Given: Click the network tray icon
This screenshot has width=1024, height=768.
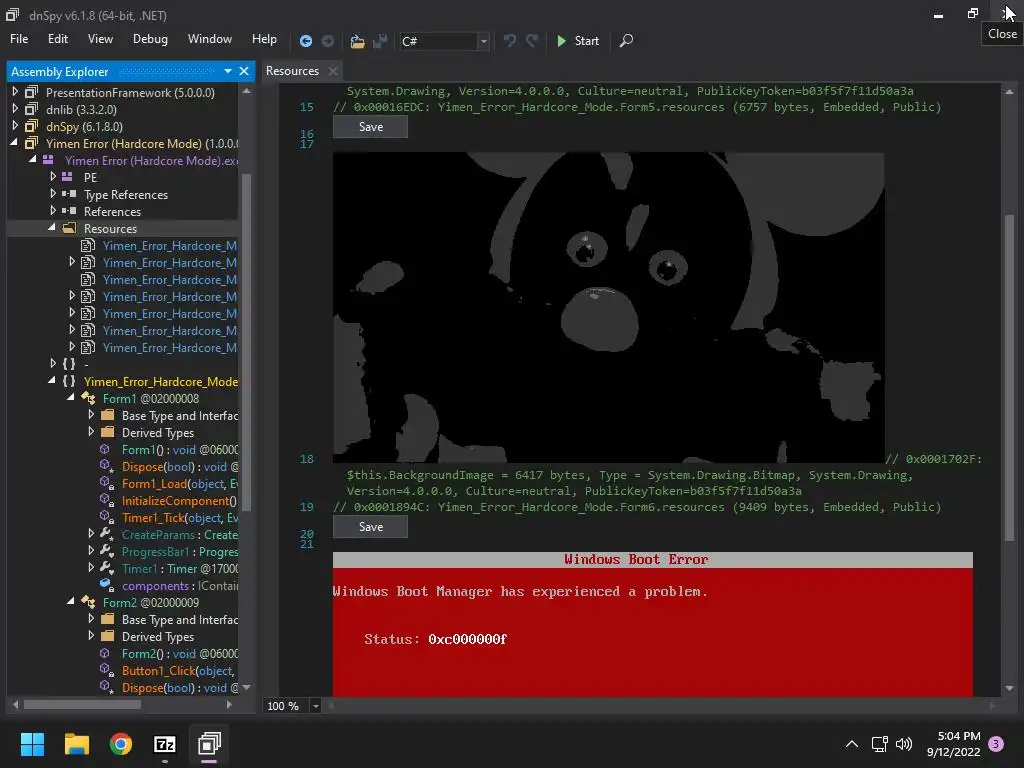Looking at the screenshot, I should point(879,744).
